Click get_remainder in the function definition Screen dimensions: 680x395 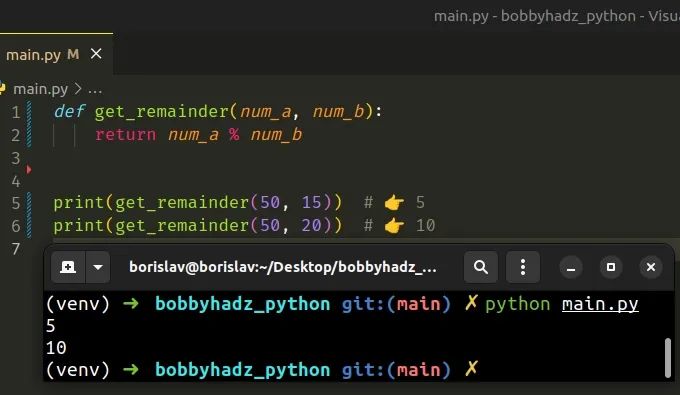pyautogui.click(x=161, y=112)
